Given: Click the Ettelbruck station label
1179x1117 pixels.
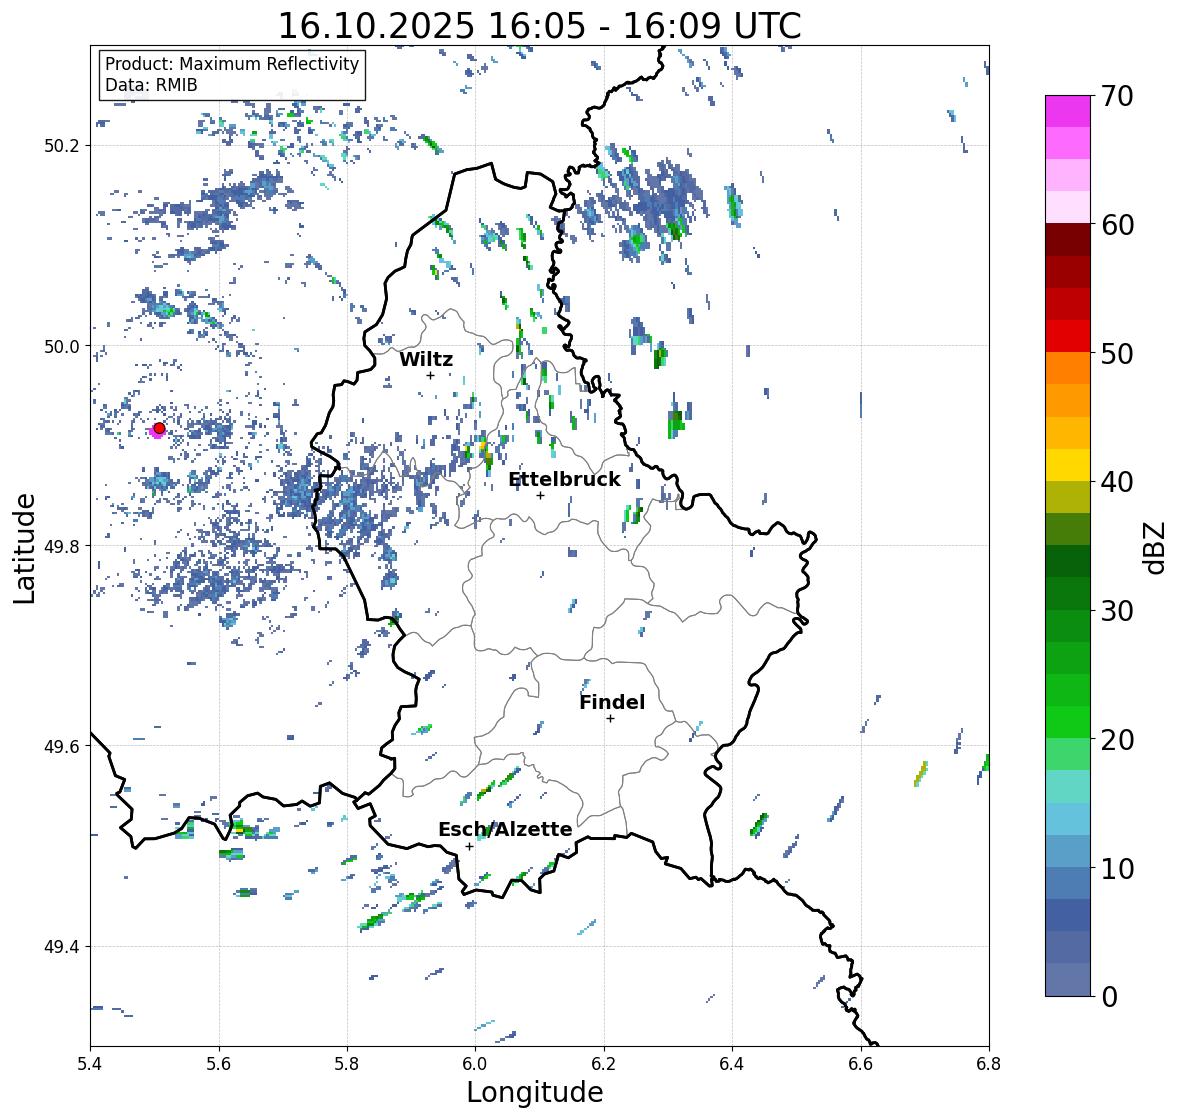Looking at the screenshot, I should tap(564, 479).
